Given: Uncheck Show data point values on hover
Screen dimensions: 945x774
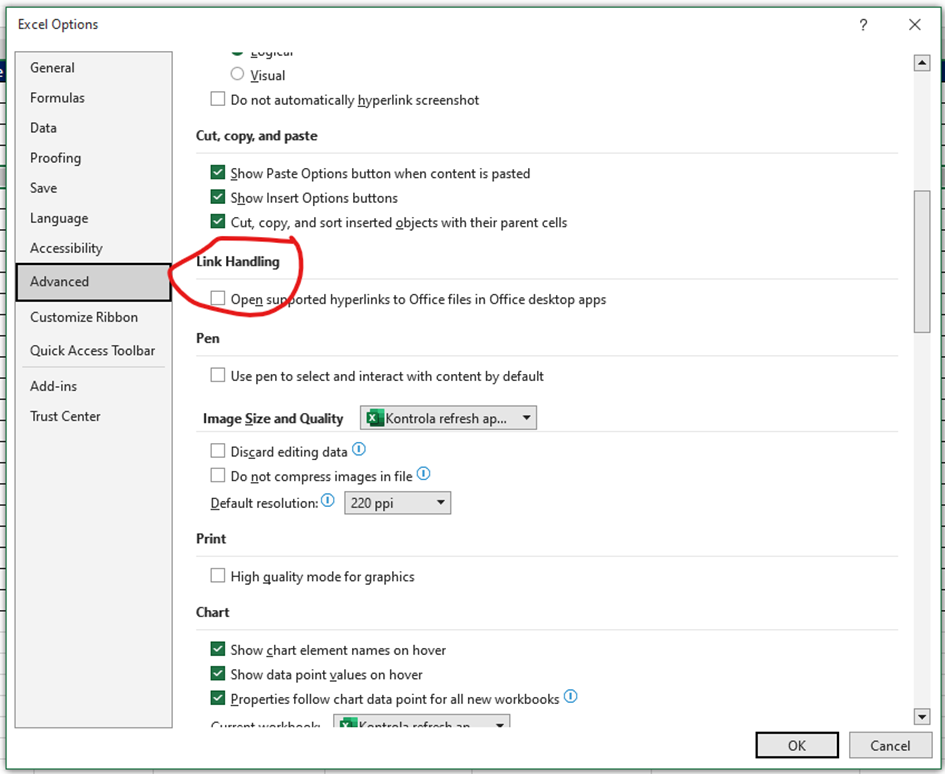Looking at the screenshot, I should click(218, 673).
